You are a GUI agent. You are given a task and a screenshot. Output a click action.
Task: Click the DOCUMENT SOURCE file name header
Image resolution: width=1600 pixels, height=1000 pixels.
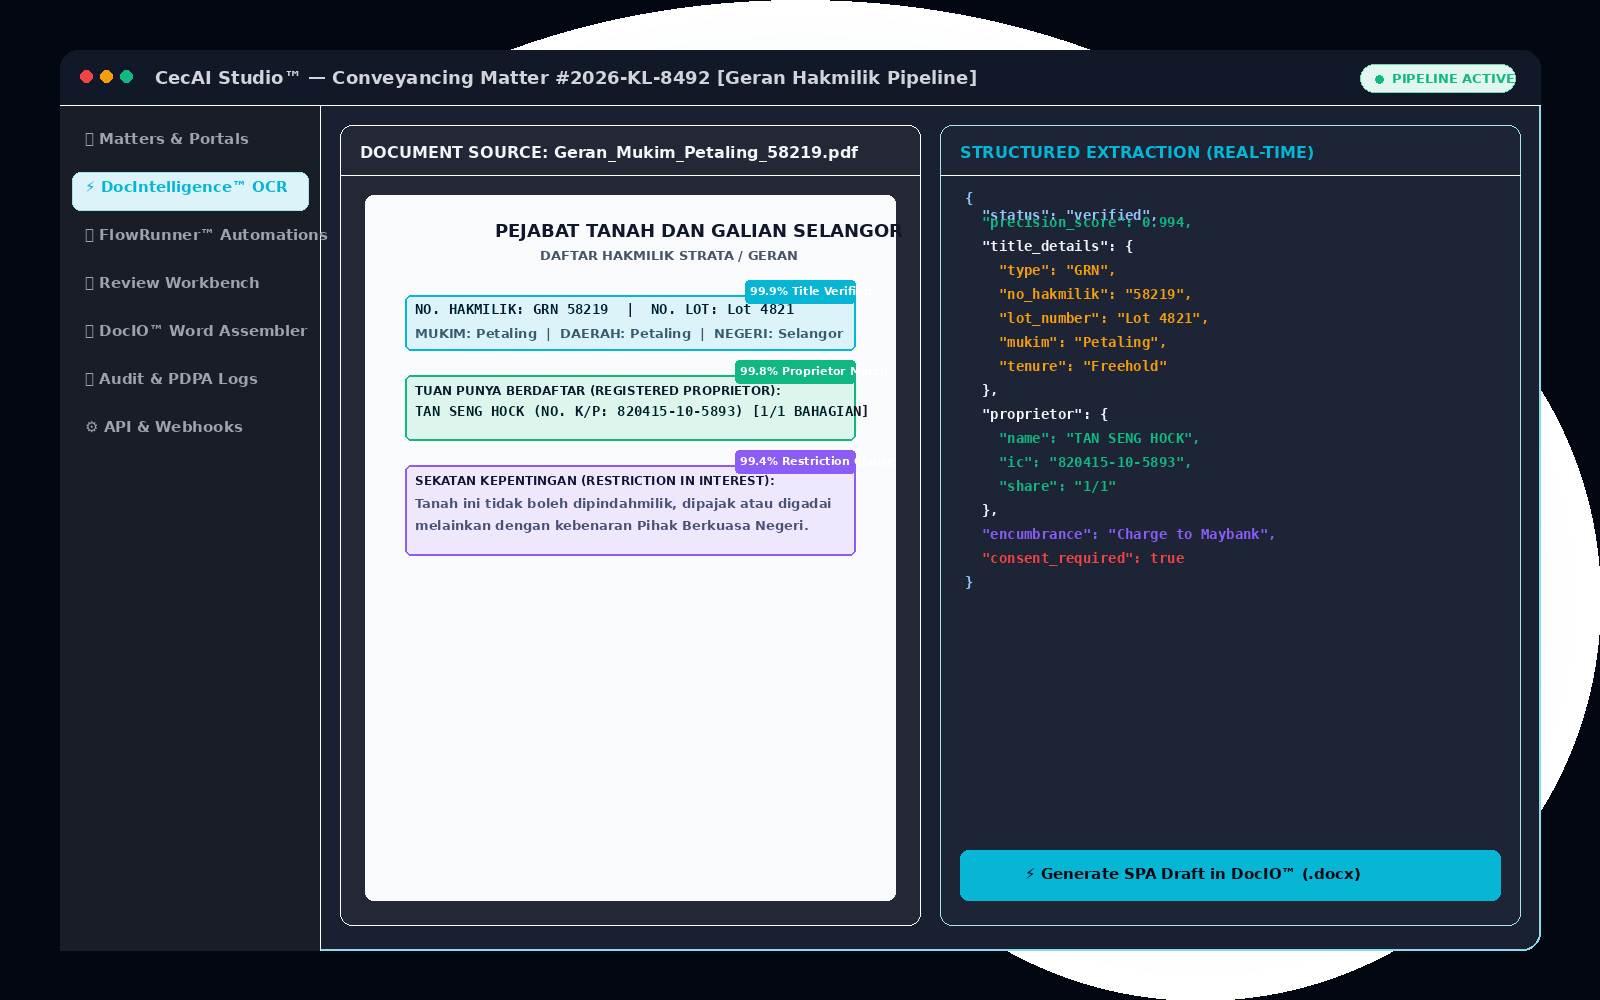click(609, 152)
